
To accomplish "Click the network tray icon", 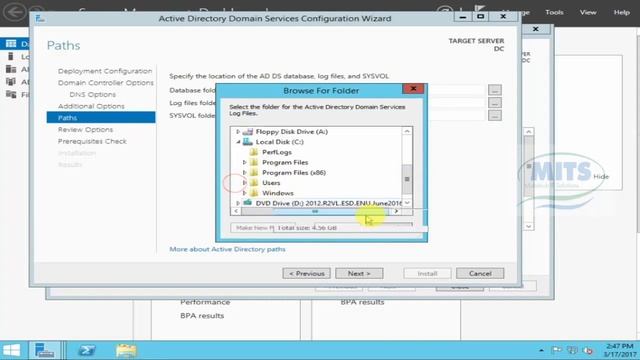I will [x=572, y=350].
